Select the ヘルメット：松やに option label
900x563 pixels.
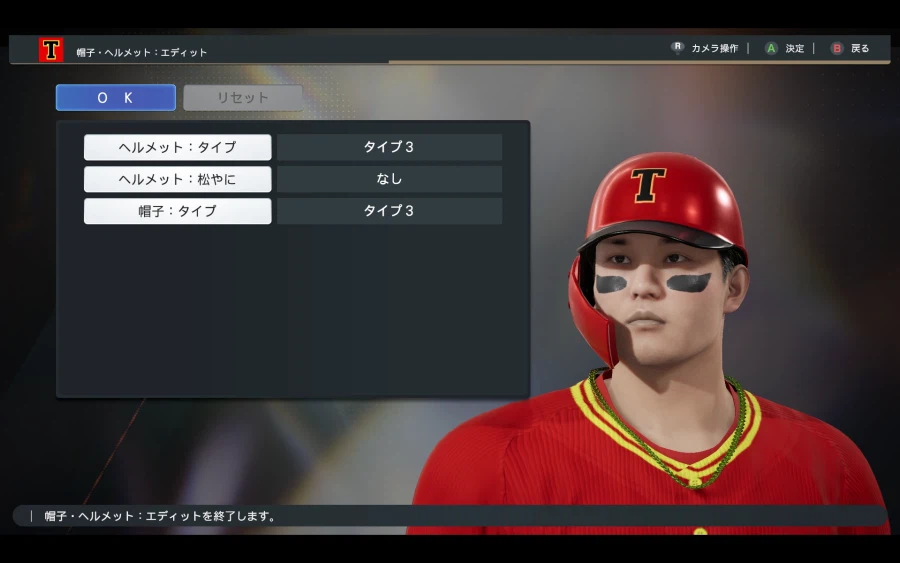click(177, 180)
